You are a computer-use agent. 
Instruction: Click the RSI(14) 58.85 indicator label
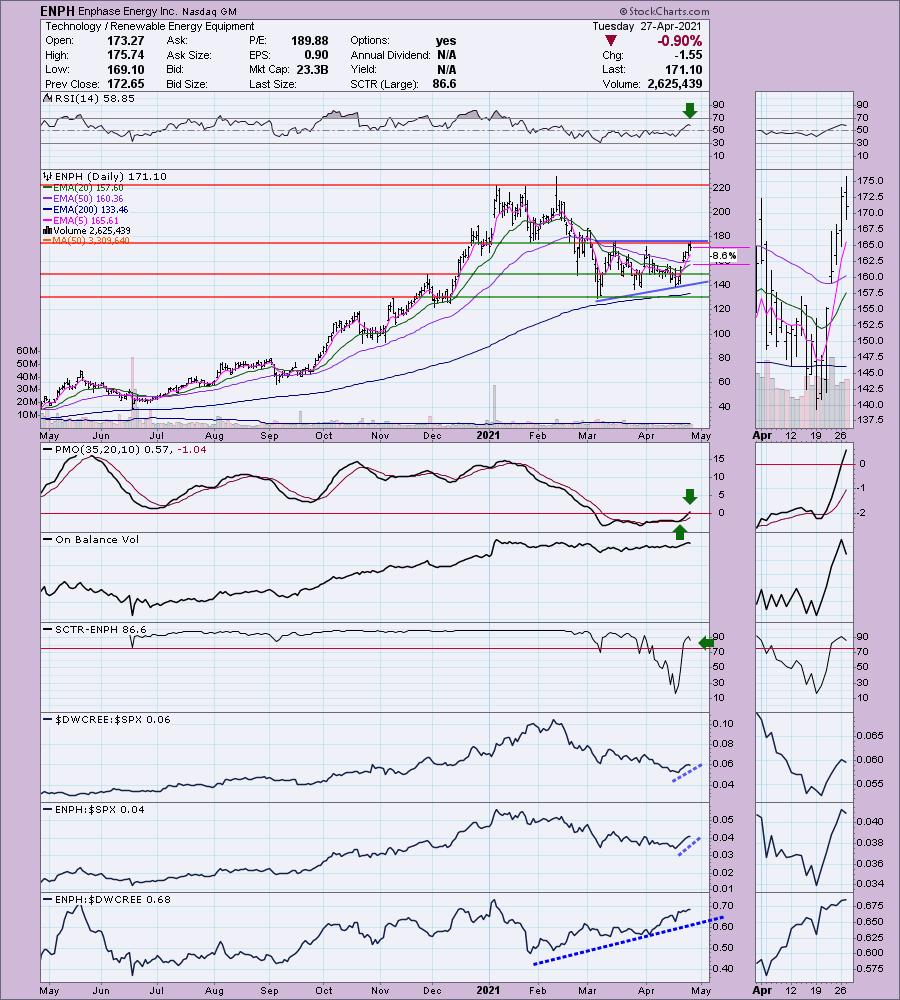click(94, 98)
